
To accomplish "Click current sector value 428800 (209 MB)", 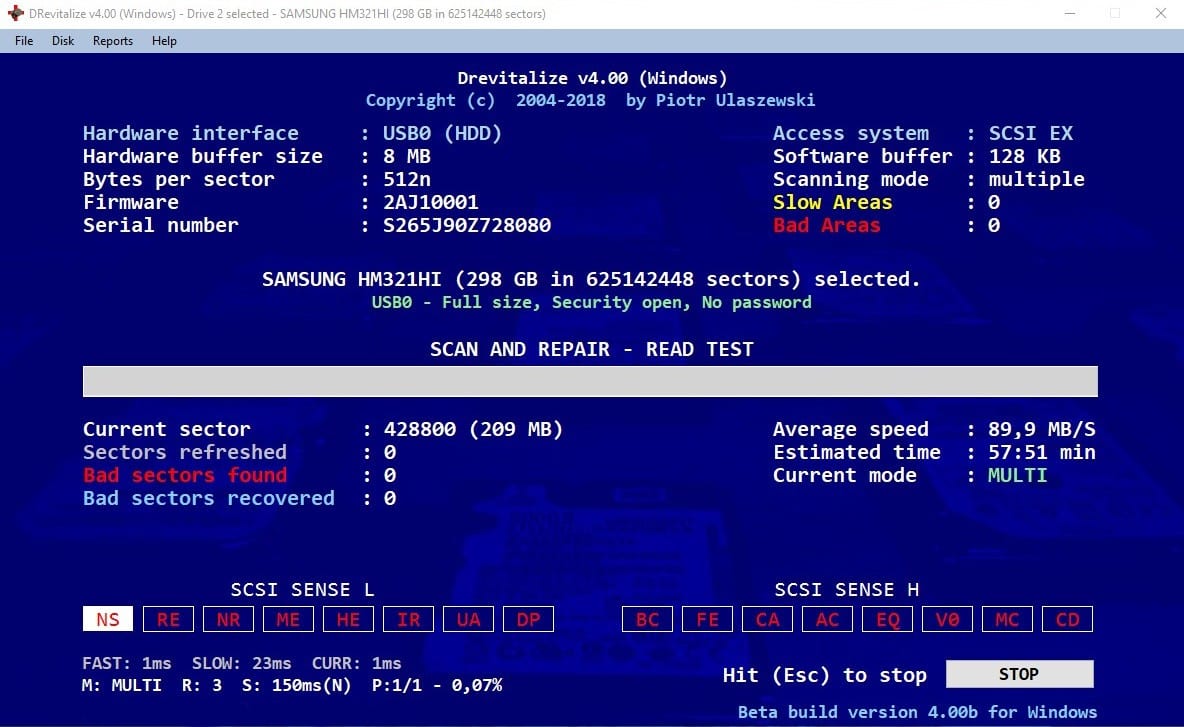I will pos(473,429).
